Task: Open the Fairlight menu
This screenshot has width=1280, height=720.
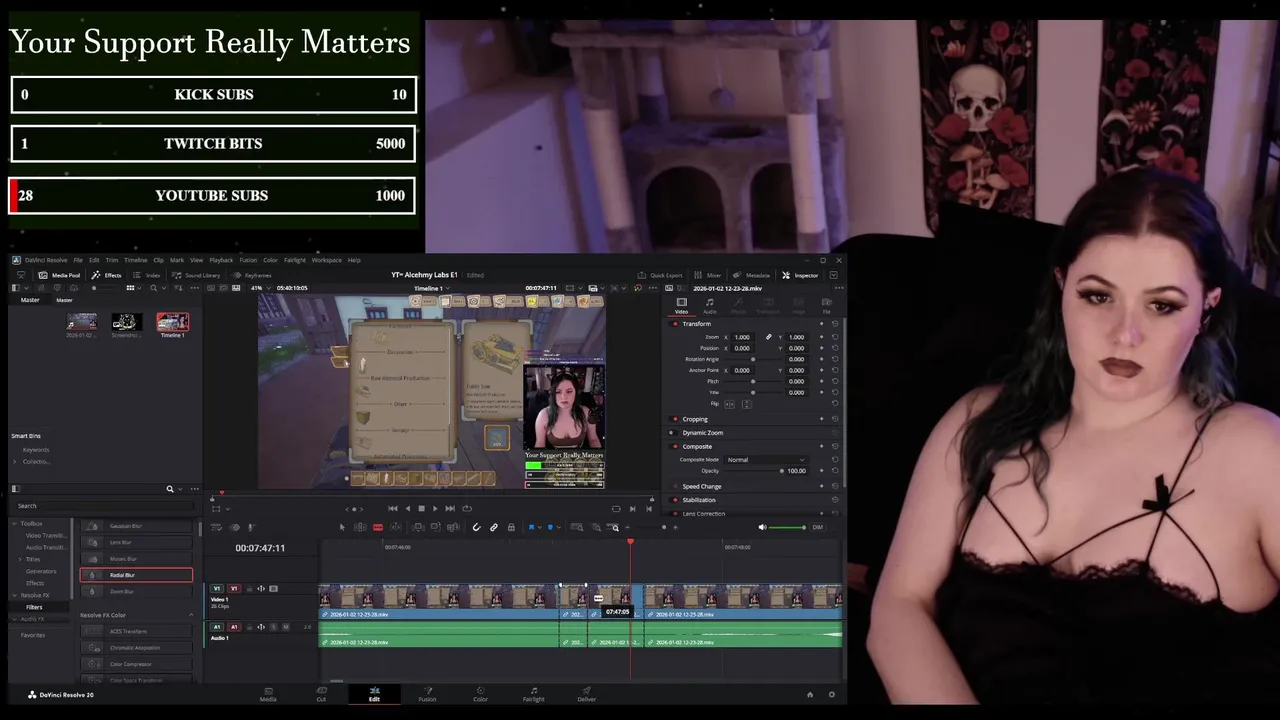Action: (x=295, y=260)
